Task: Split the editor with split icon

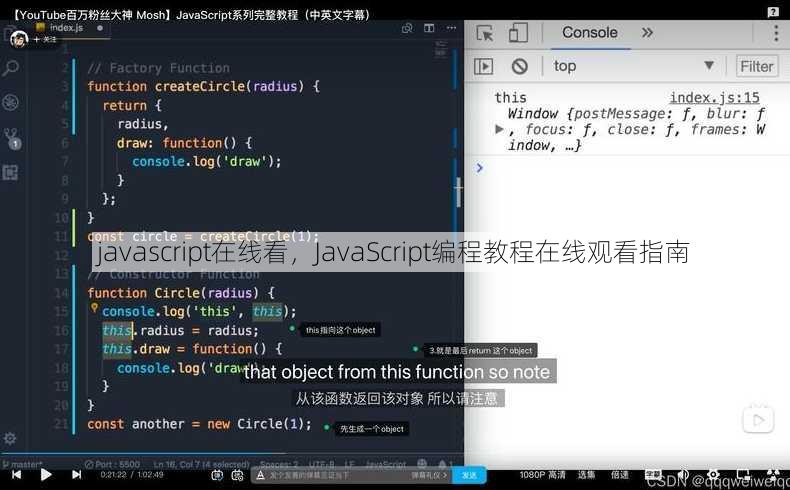Action: (429, 28)
